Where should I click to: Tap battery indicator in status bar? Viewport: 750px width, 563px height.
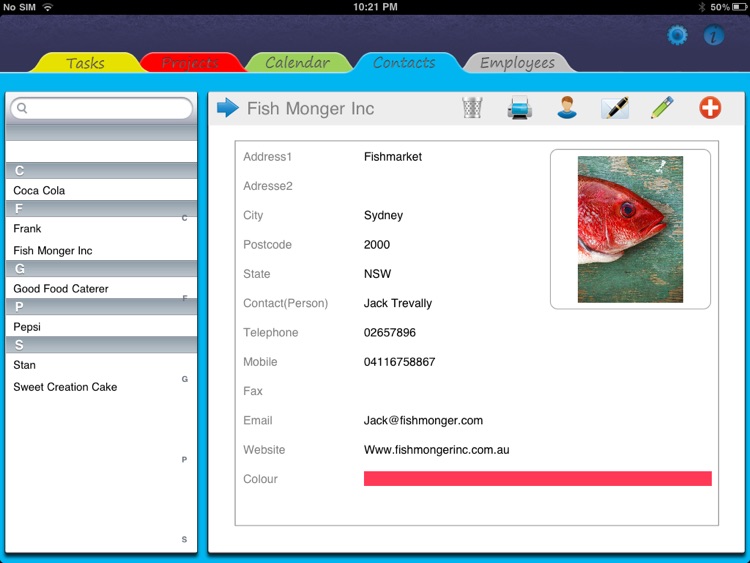tap(739, 7)
